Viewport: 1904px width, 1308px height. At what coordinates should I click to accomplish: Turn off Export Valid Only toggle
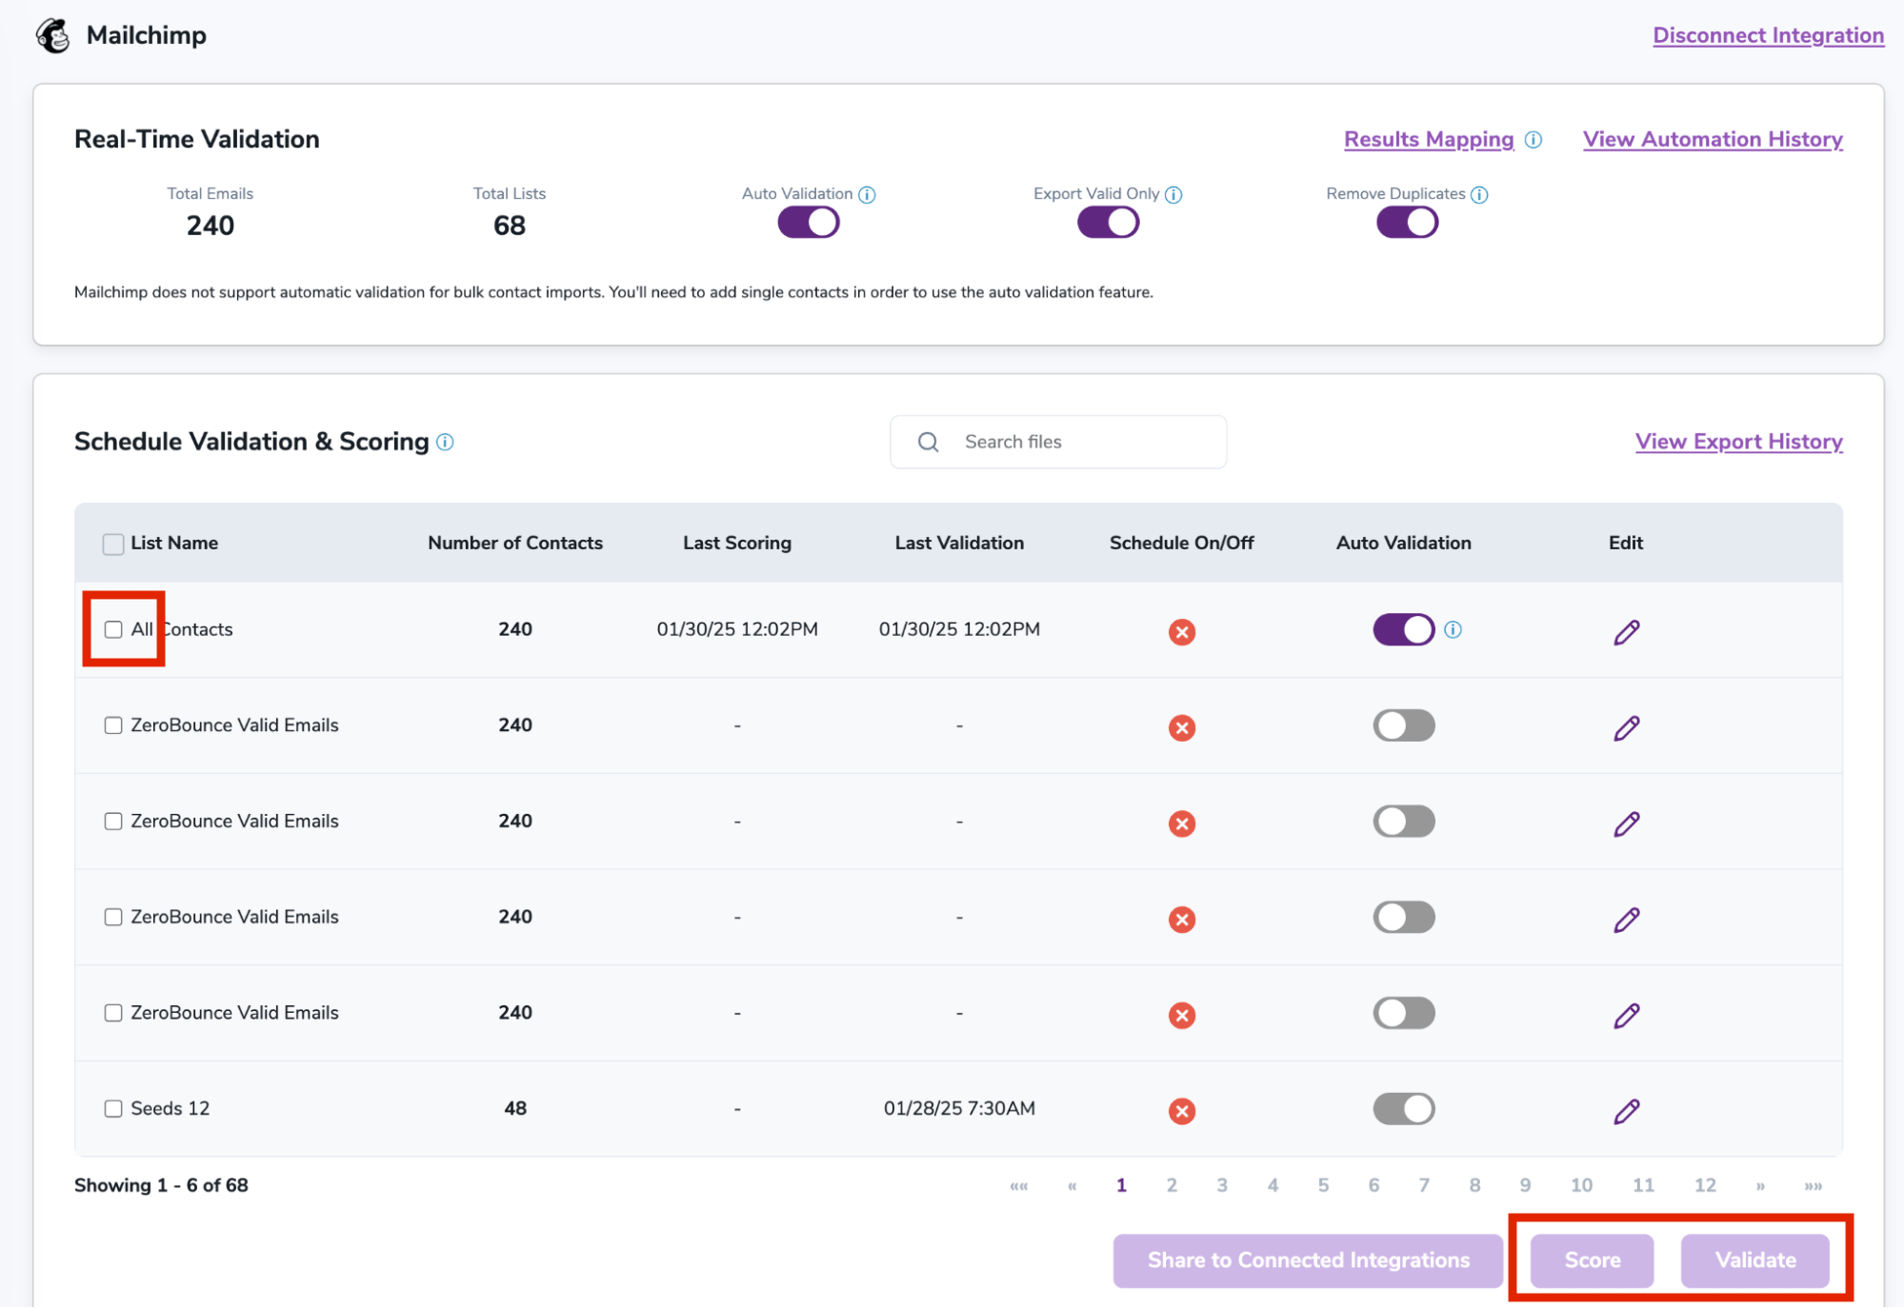point(1108,223)
